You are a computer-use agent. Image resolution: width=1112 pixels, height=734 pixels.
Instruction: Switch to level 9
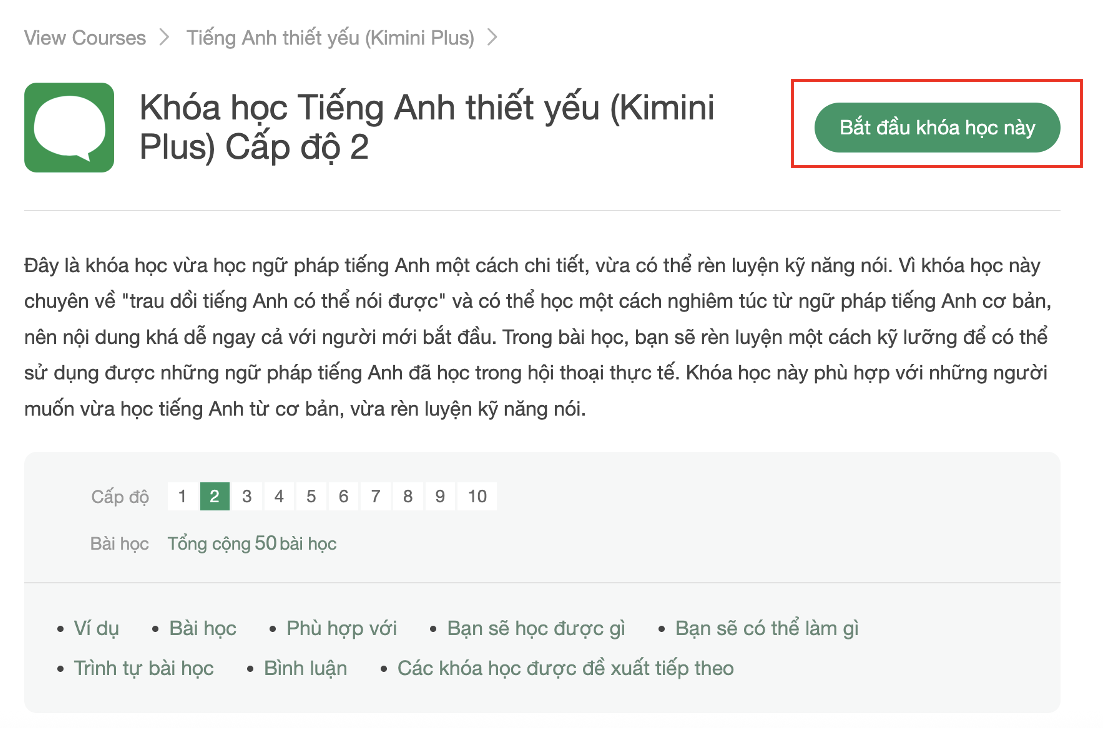tap(440, 496)
